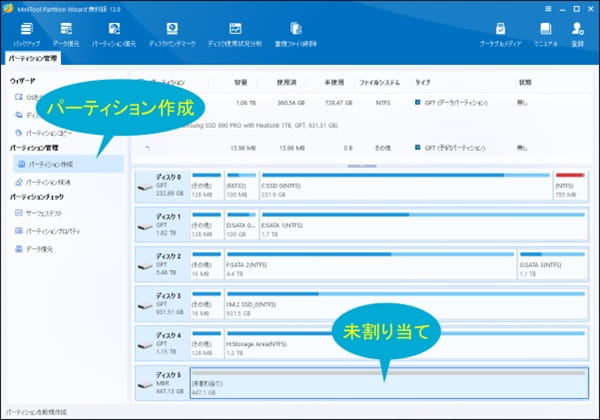Select the F:SATA 2(NTFS) 4.4 TB partition
Image resolution: width=600 pixels, height=420 pixels.
pos(370,265)
